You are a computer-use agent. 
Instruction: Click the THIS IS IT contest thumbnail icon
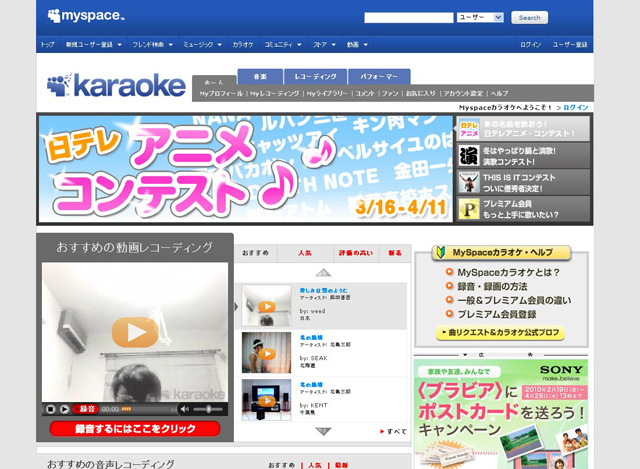coord(469,182)
